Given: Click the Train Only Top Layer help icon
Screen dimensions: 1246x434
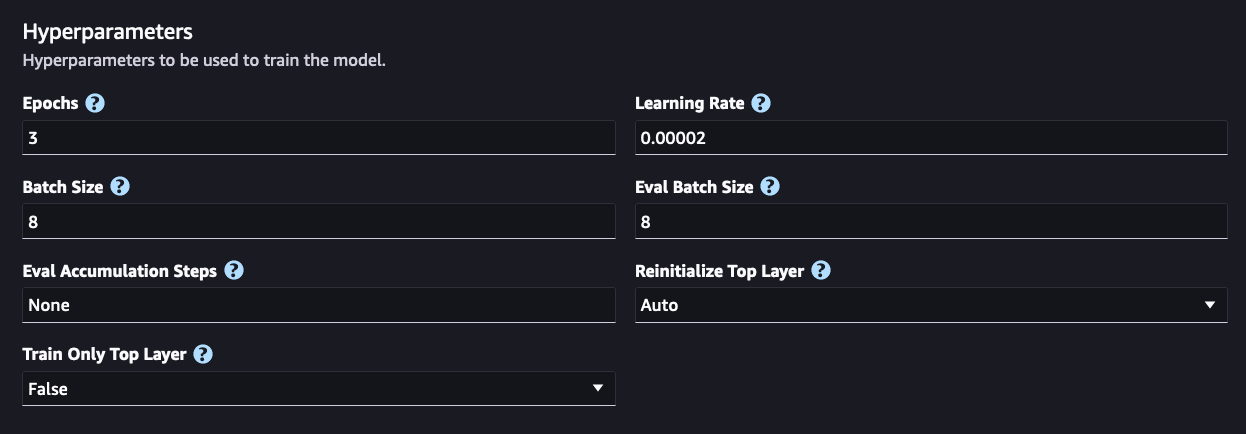Looking at the screenshot, I should pos(203,355).
